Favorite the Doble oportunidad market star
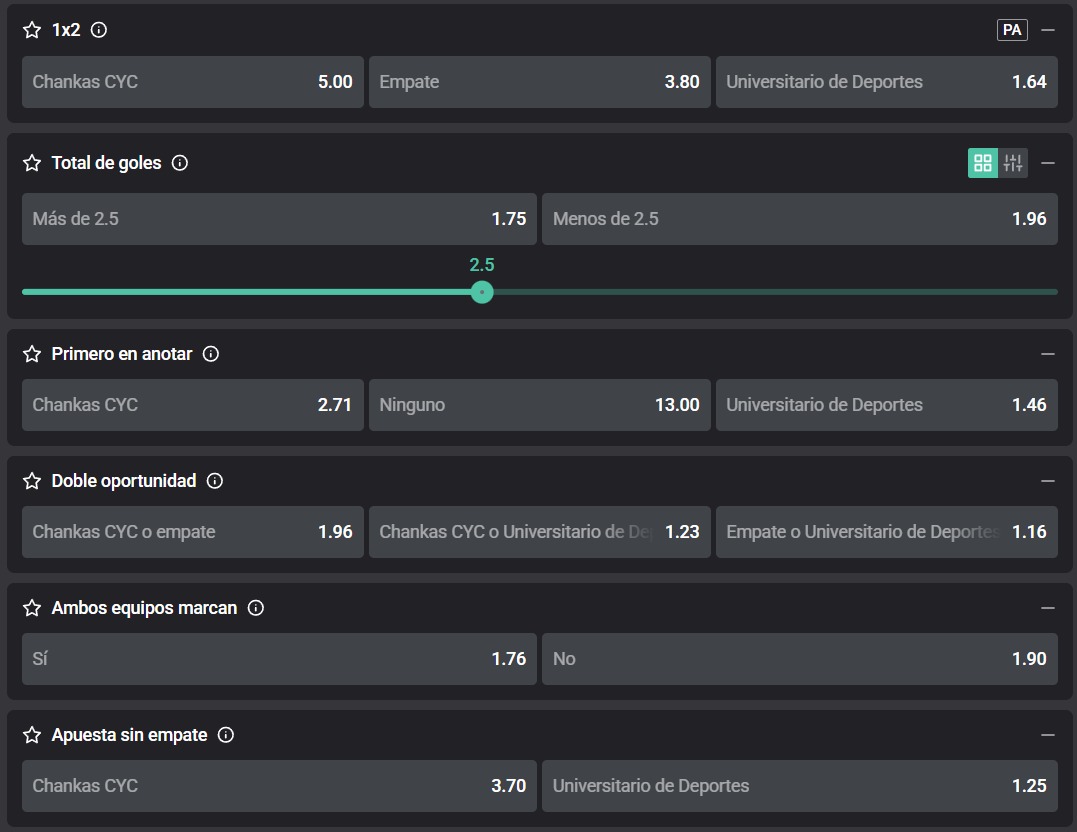The width and height of the screenshot is (1077, 832). click(32, 481)
